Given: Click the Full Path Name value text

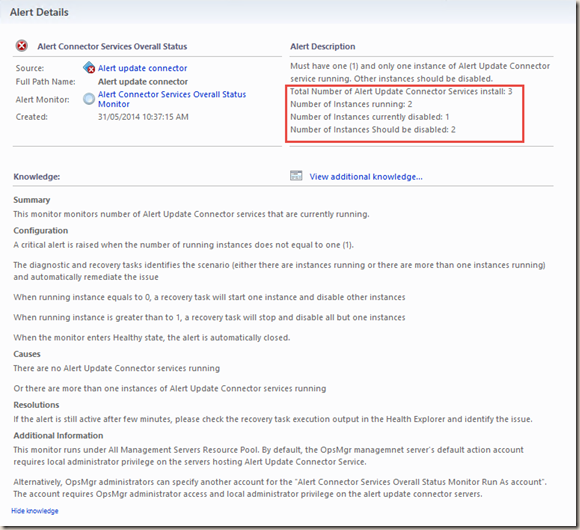Looking at the screenshot, I should point(143,81).
